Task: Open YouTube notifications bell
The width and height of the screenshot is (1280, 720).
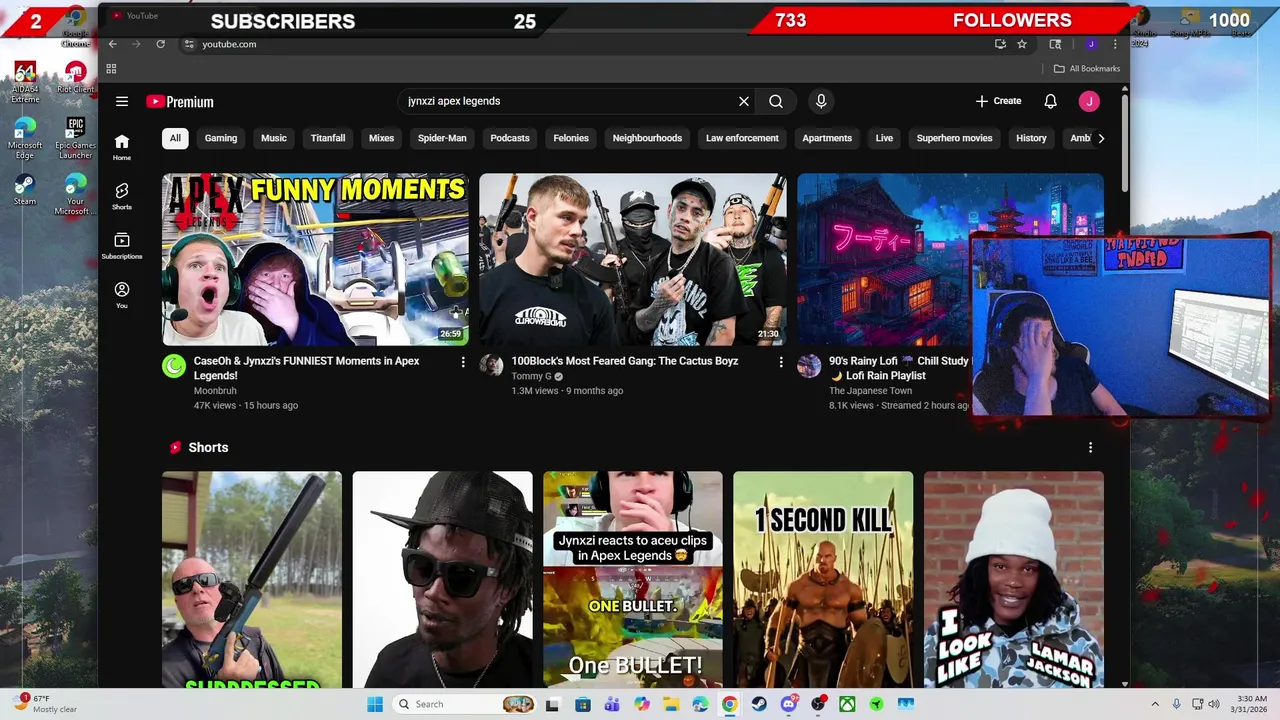Action: click(1051, 101)
